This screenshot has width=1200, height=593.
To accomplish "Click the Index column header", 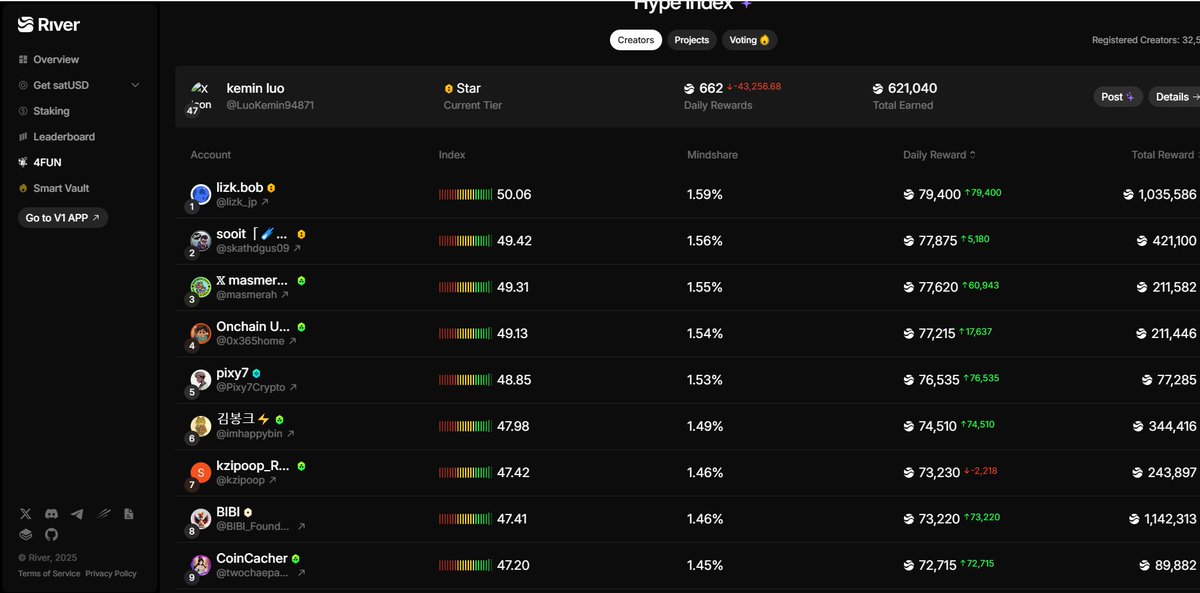I will [452, 155].
